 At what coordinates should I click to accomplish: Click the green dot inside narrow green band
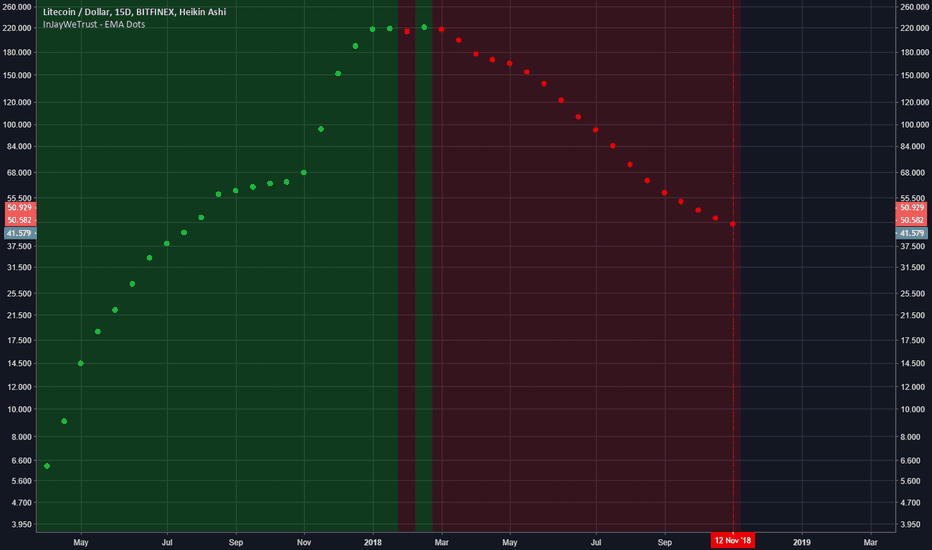pos(424,27)
